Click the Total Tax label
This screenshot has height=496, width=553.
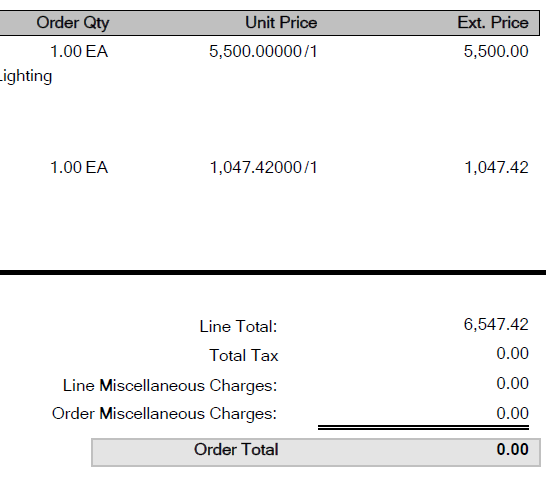(244, 355)
